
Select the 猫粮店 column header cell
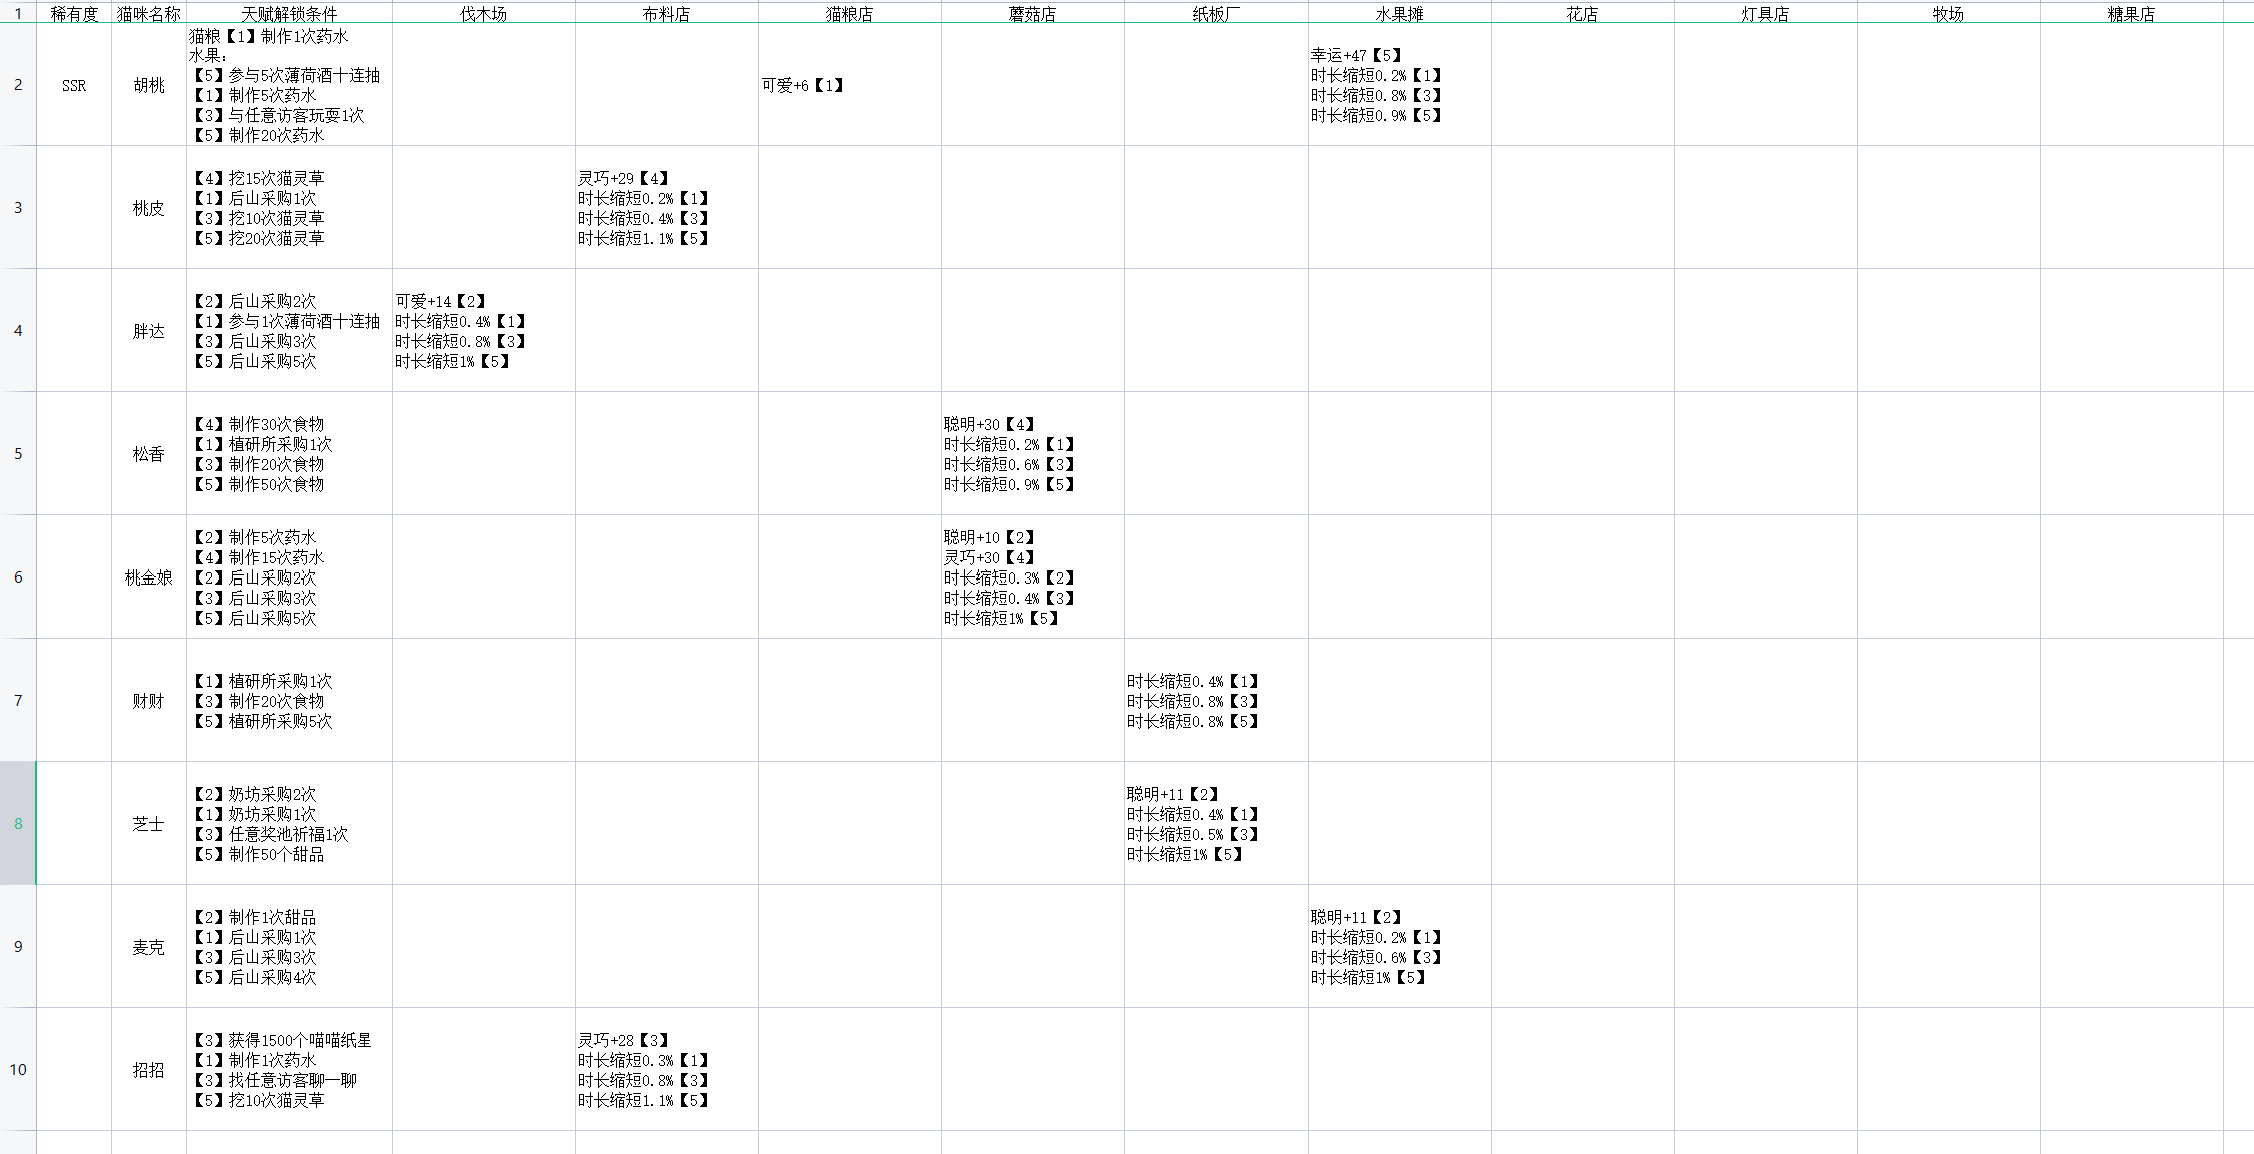click(850, 14)
